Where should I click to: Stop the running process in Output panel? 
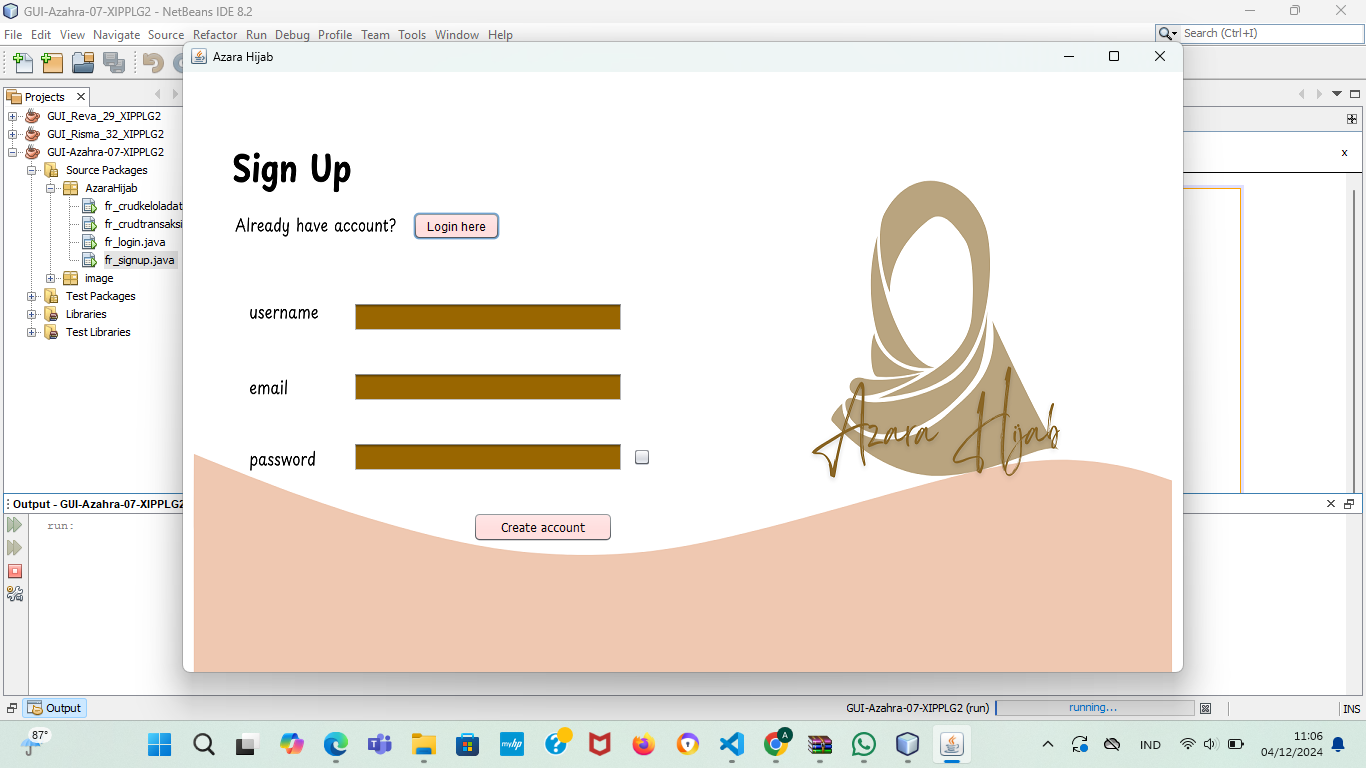pos(14,571)
